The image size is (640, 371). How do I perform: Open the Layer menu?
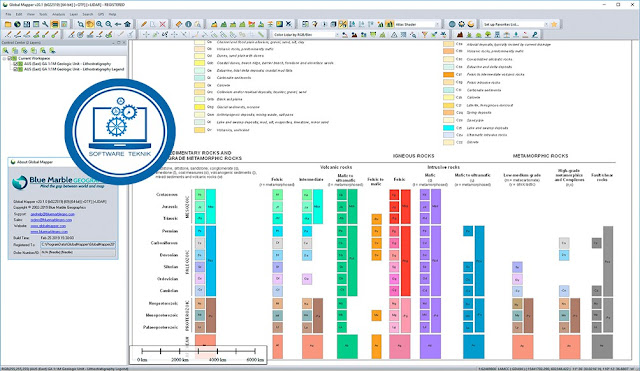click(x=74, y=14)
